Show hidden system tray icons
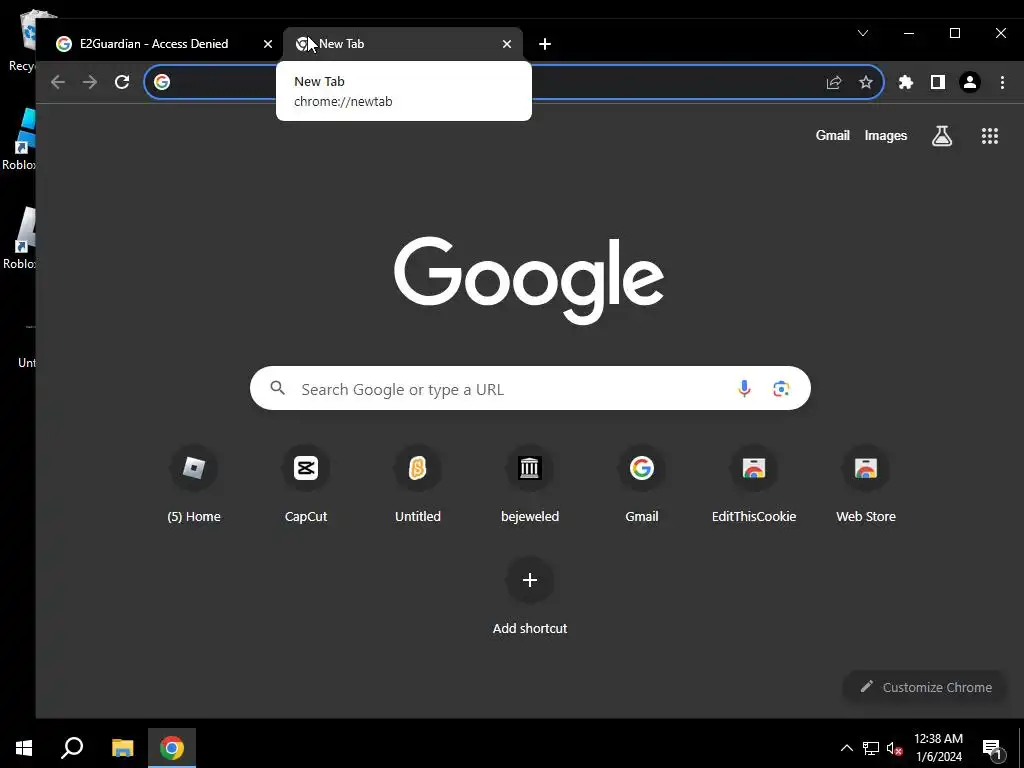Image resolution: width=1024 pixels, height=768 pixels. (846, 748)
